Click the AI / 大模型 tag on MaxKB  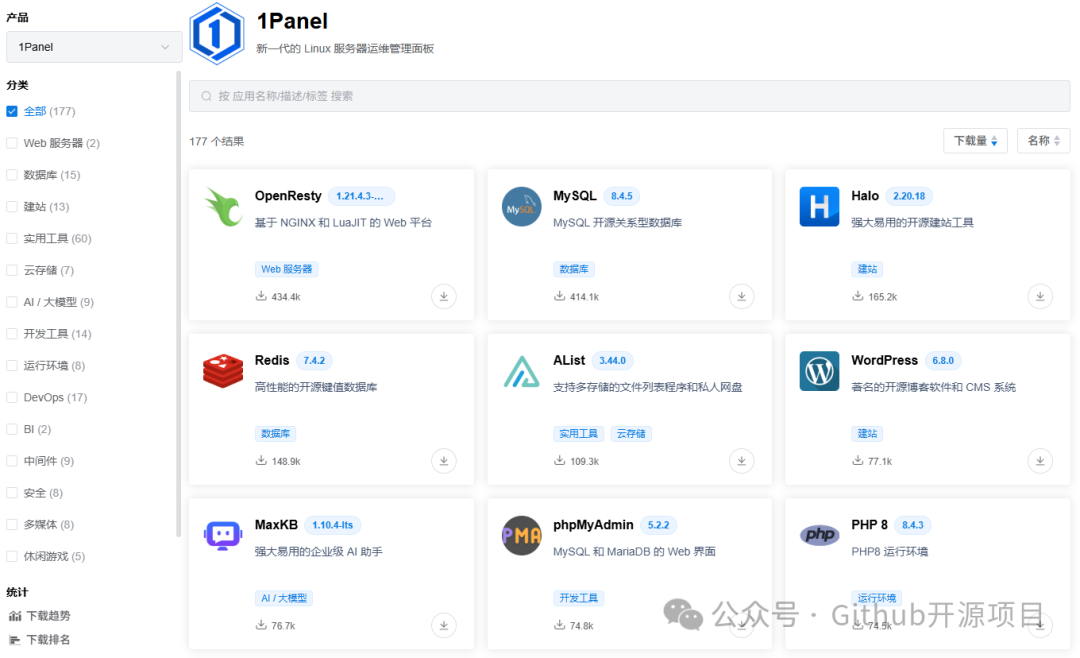(x=284, y=598)
